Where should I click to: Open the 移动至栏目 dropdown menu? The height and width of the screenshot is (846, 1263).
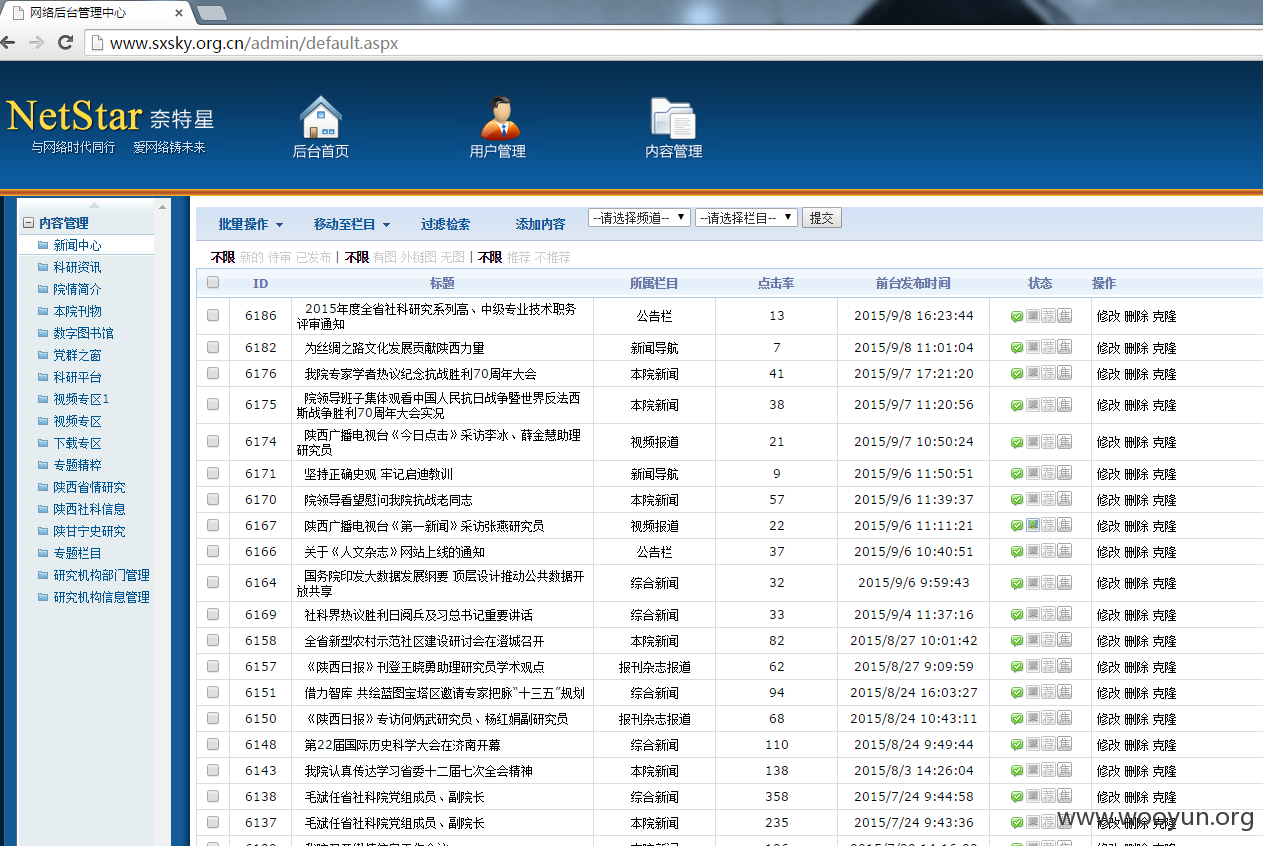pyautogui.click(x=352, y=224)
